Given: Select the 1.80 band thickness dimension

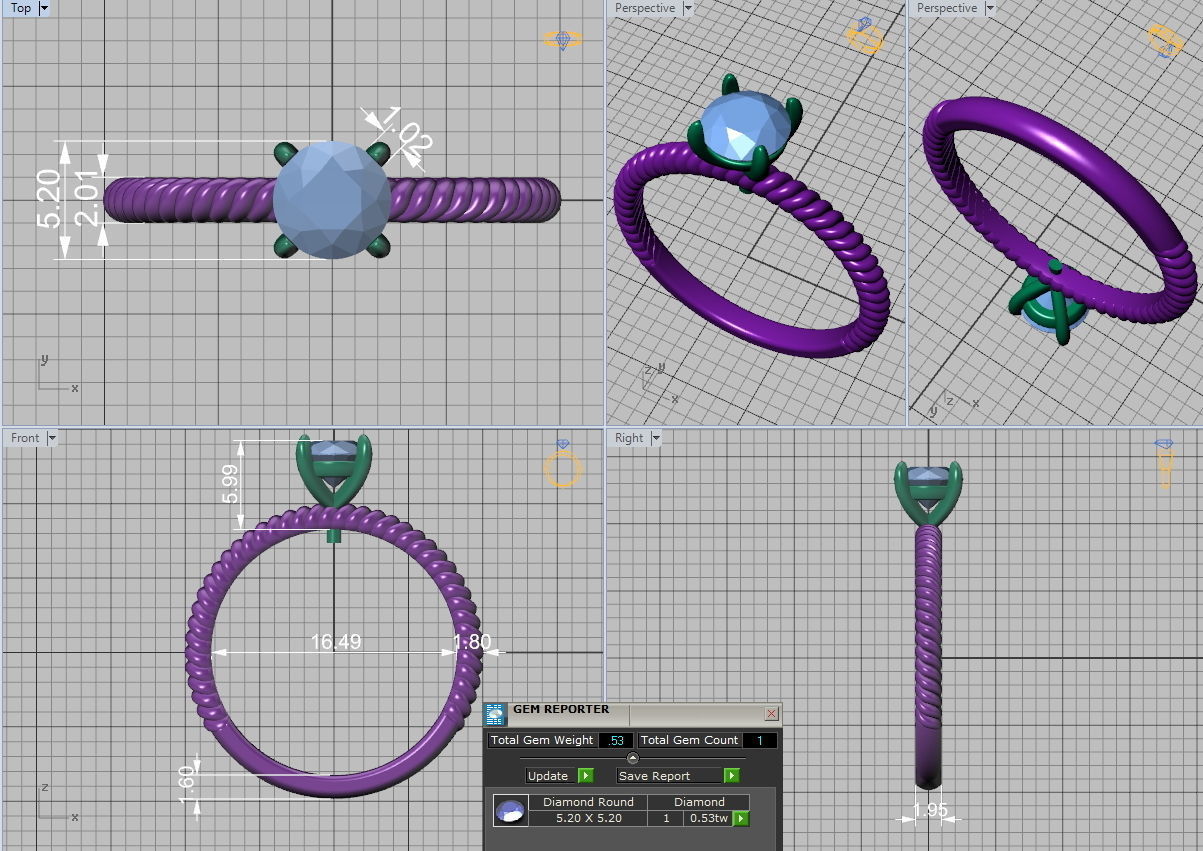Looking at the screenshot, I should coord(471,642).
